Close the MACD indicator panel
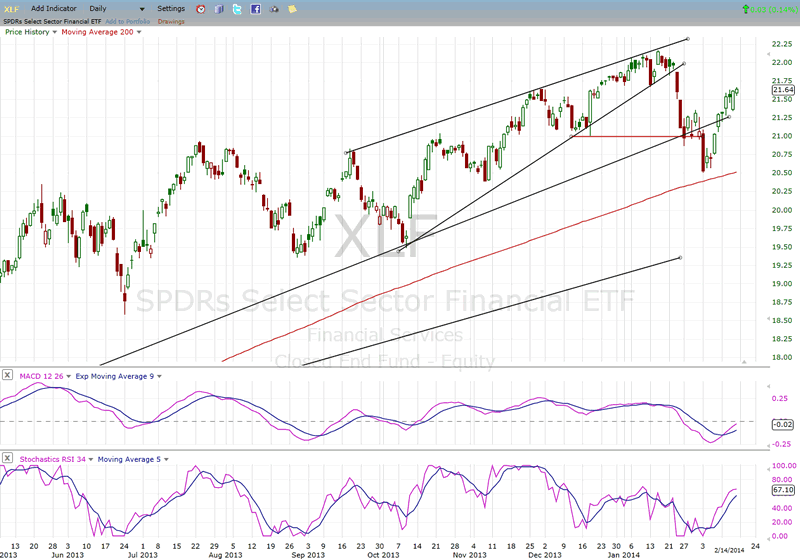The image size is (800, 559). 8,375
